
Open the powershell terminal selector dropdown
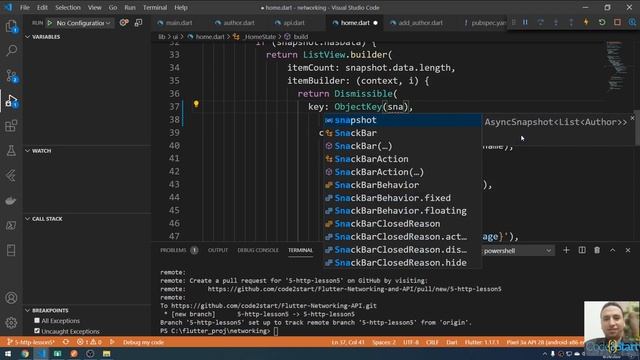point(518,251)
